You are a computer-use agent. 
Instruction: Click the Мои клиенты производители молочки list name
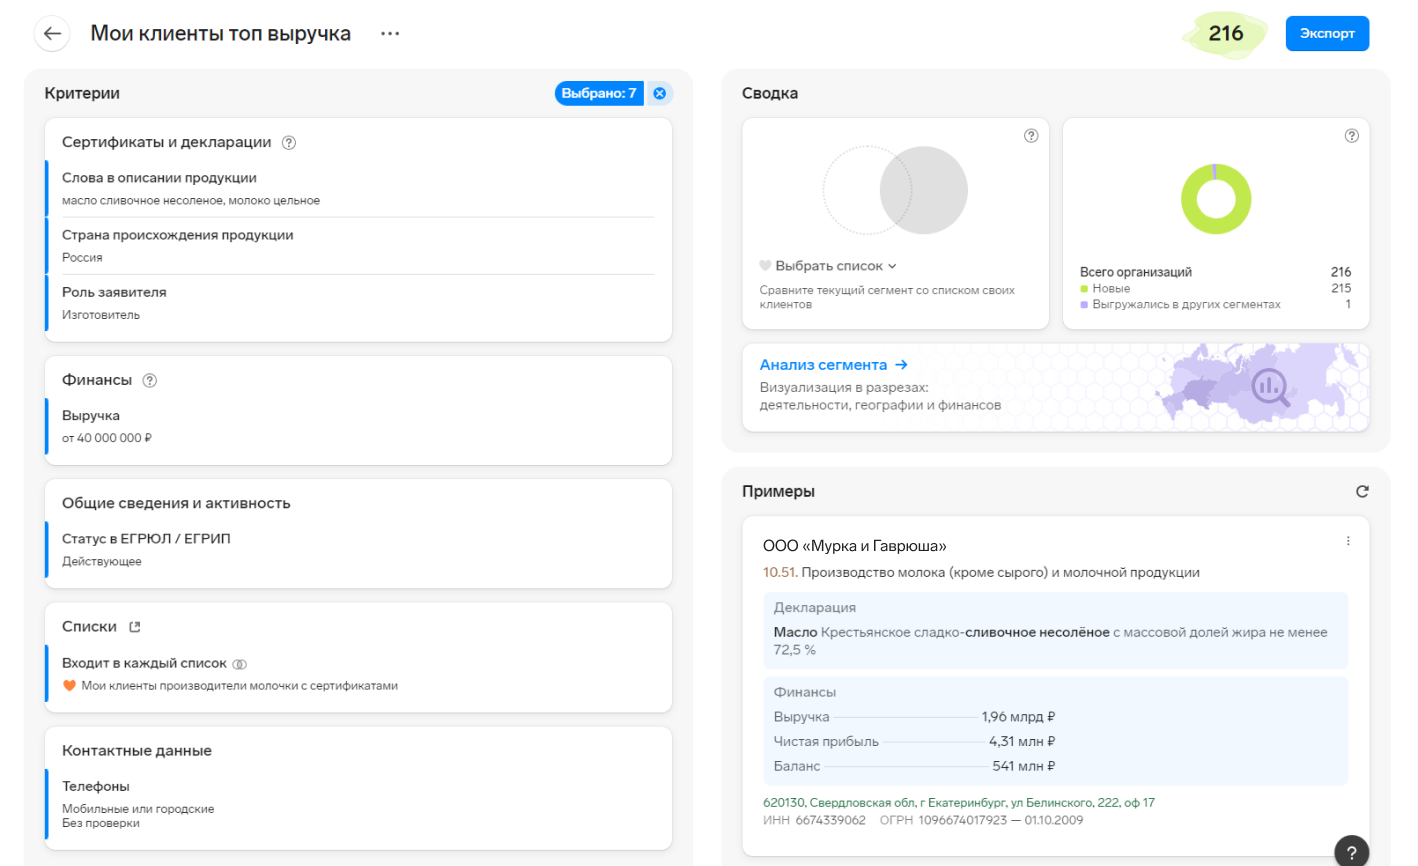point(240,686)
